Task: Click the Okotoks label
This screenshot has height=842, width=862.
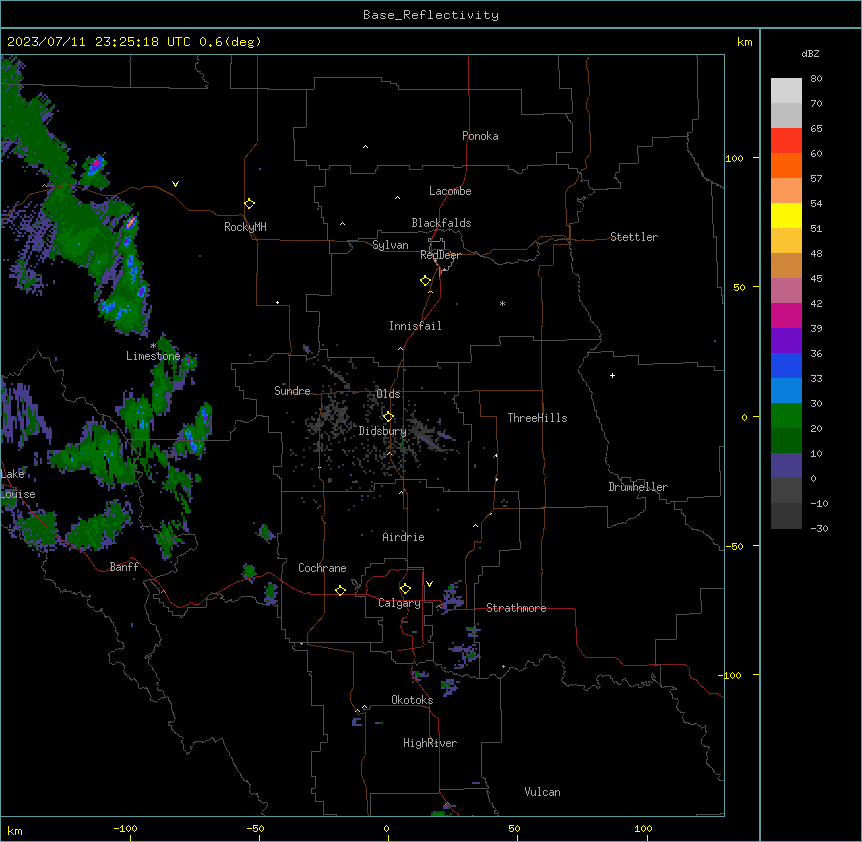Action: [x=412, y=700]
